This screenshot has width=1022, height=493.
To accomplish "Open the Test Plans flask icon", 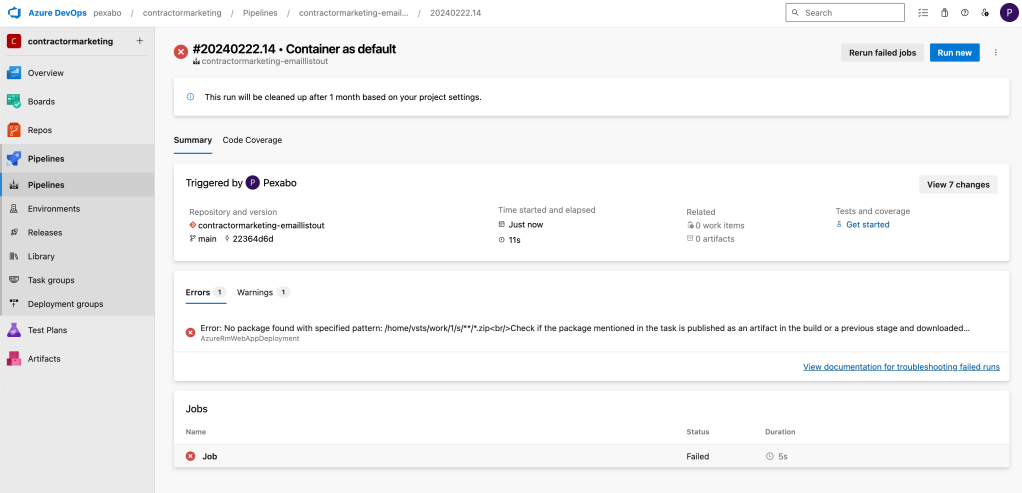I will (14, 330).
